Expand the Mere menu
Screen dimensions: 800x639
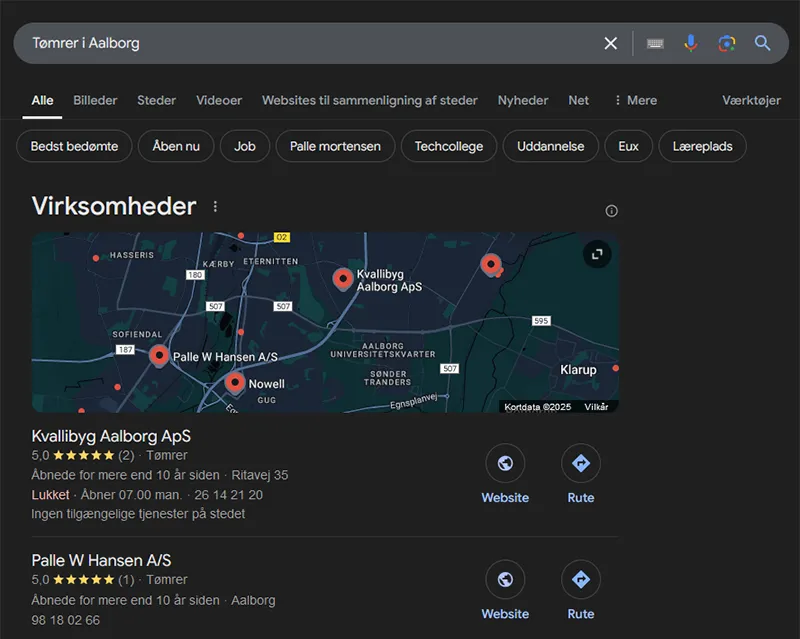pyautogui.click(x=636, y=101)
